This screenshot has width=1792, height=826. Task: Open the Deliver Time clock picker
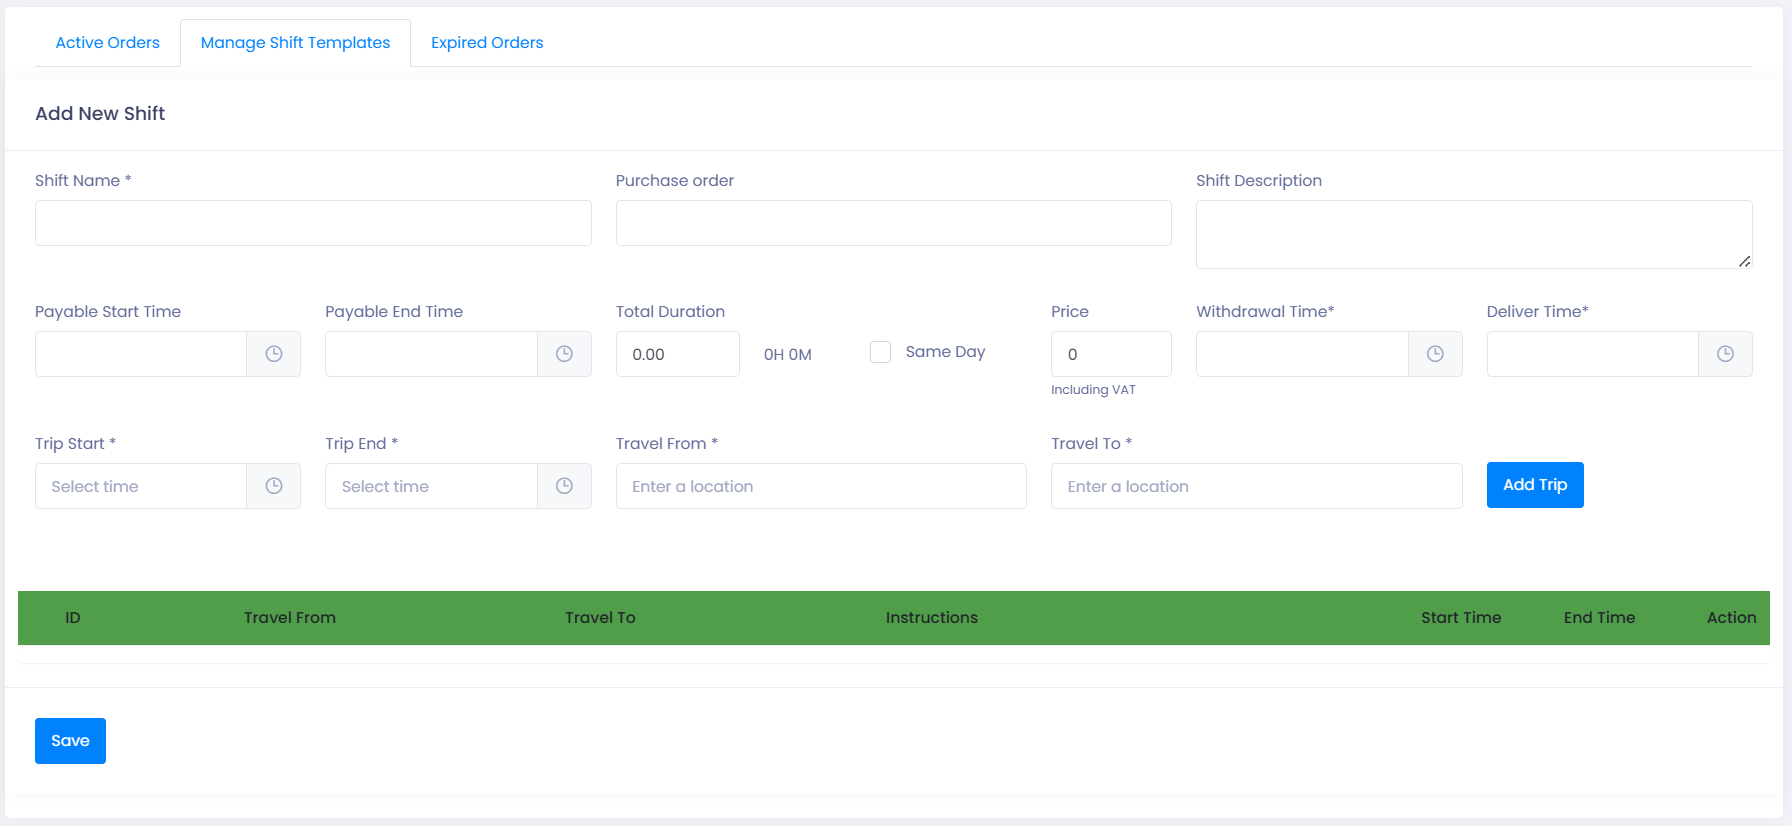click(x=1725, y=354)
